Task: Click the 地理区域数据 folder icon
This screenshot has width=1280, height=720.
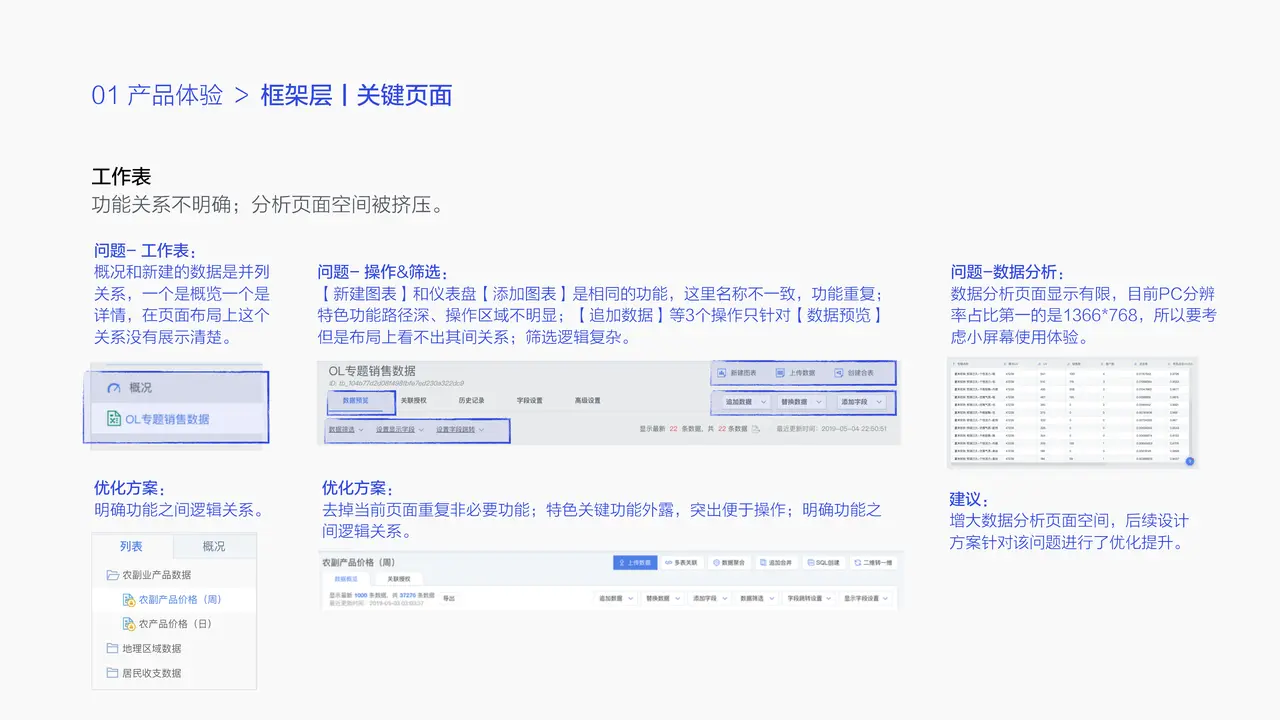Action: click(x=113, y=648)
